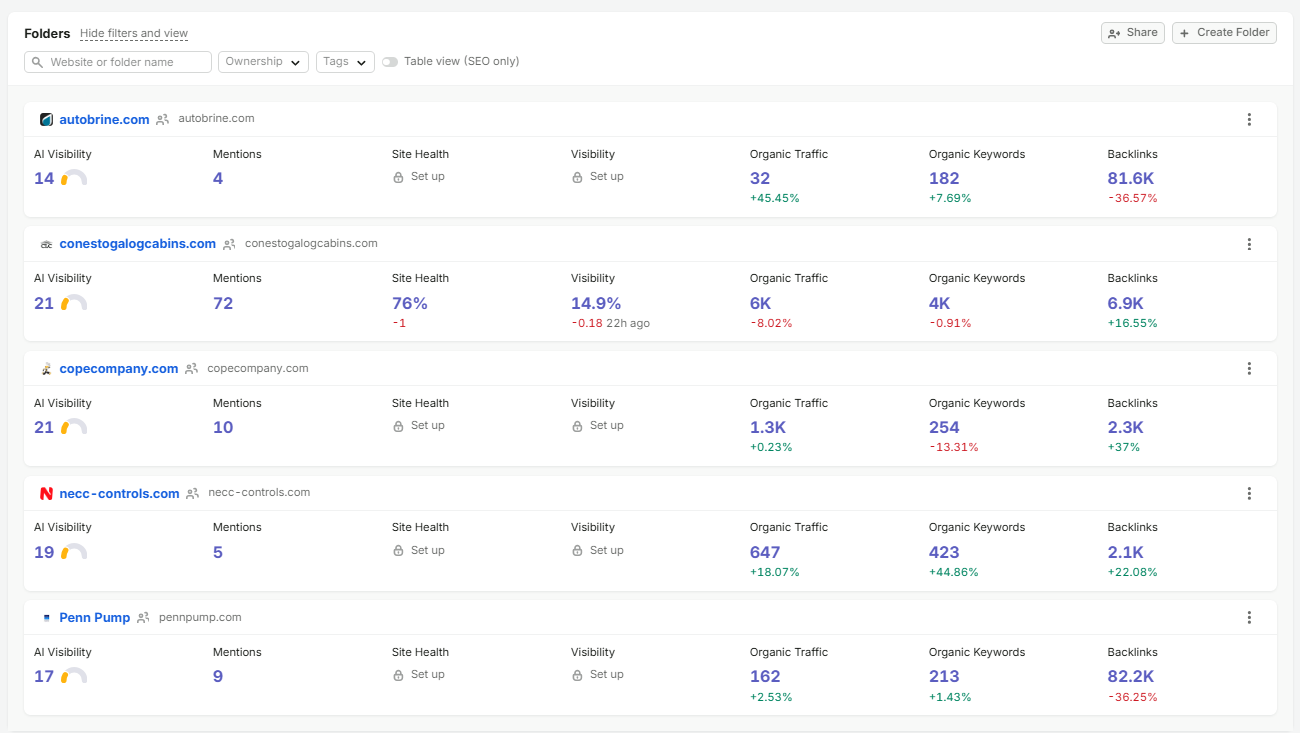Click the Penn Pump favicon
Viewport: 1300px width, 733px height.
point(46,618)
